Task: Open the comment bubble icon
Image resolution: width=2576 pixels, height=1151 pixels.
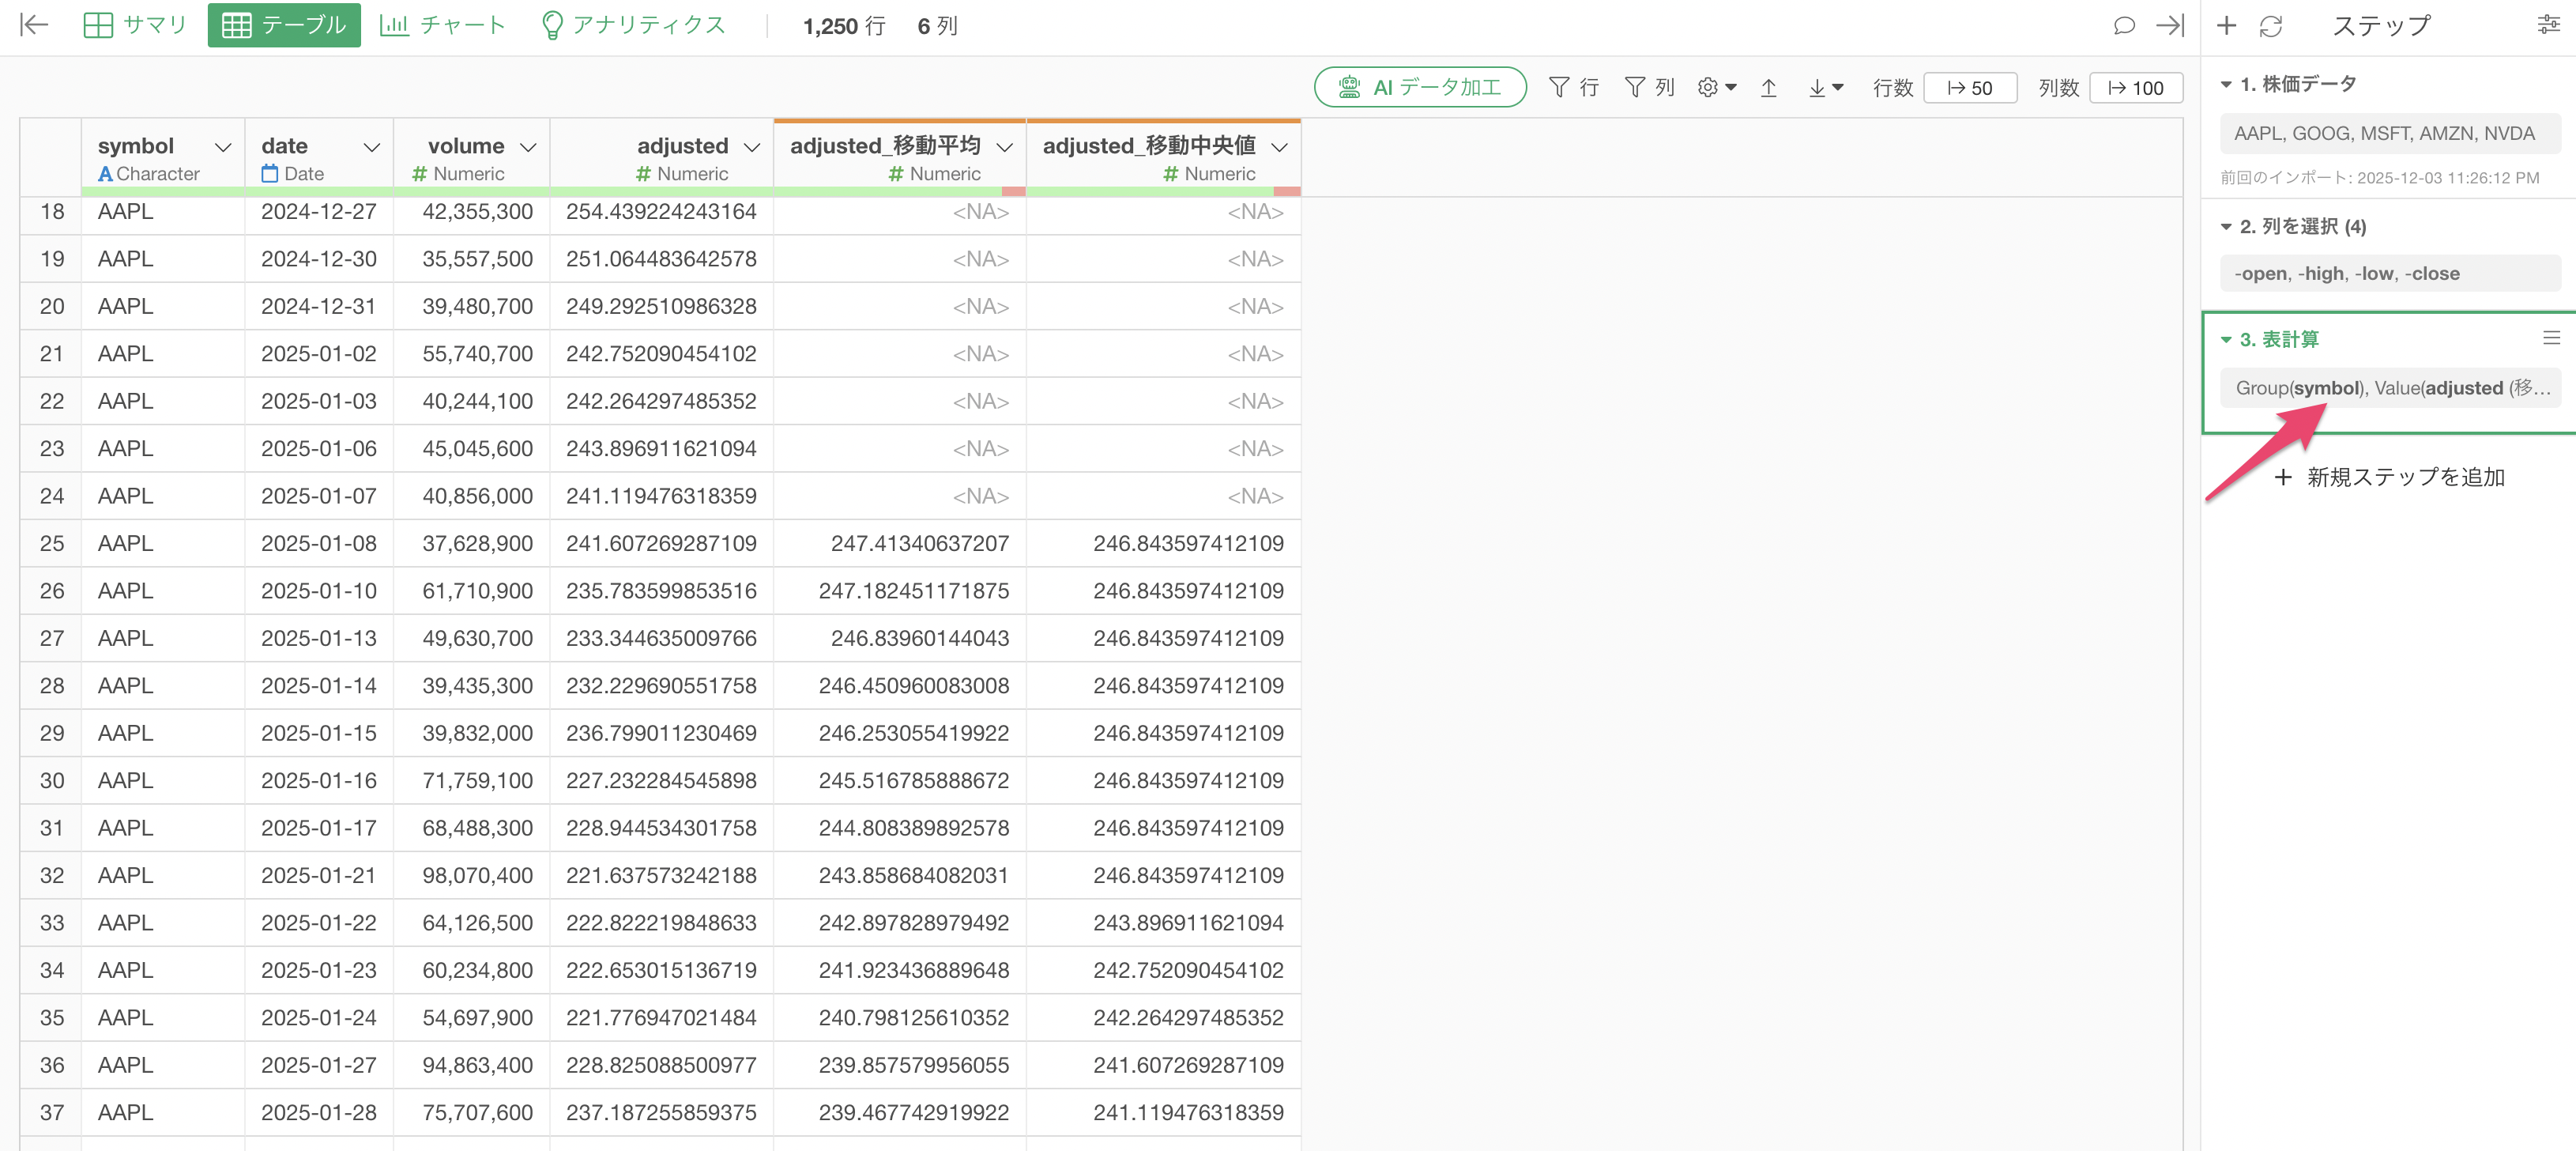Action: 2123,26
